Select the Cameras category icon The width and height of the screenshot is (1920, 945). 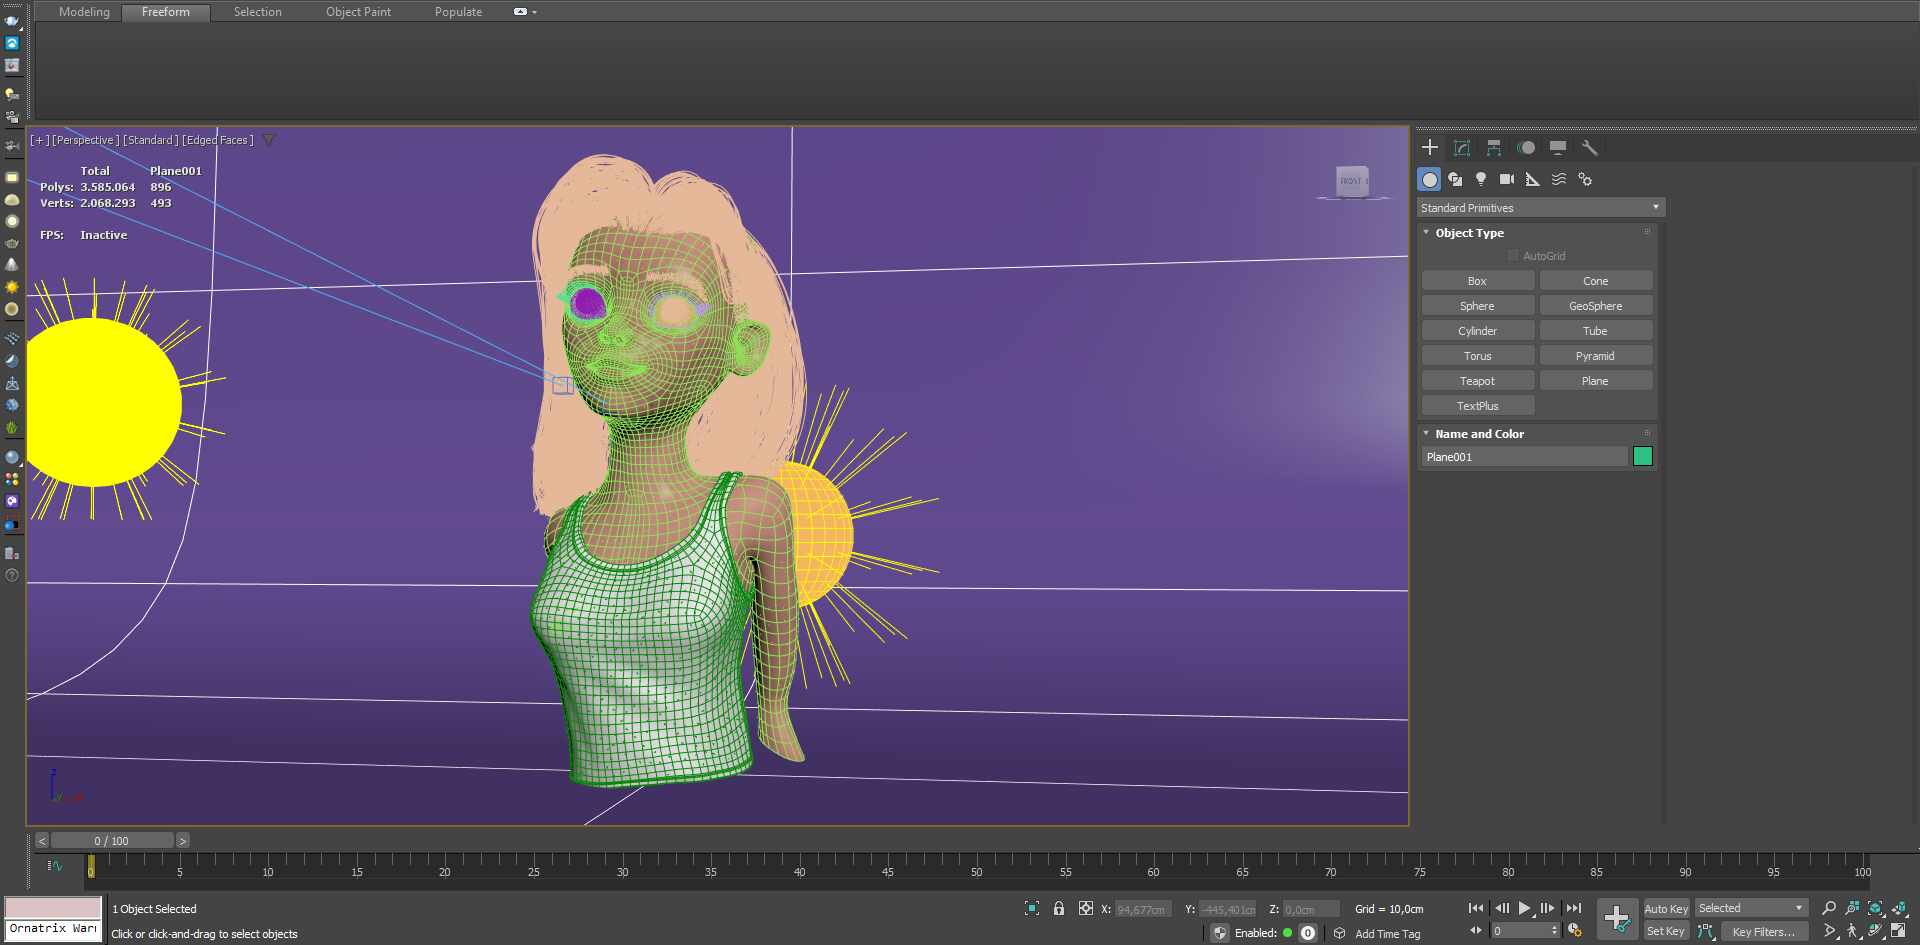[1507, 179]
